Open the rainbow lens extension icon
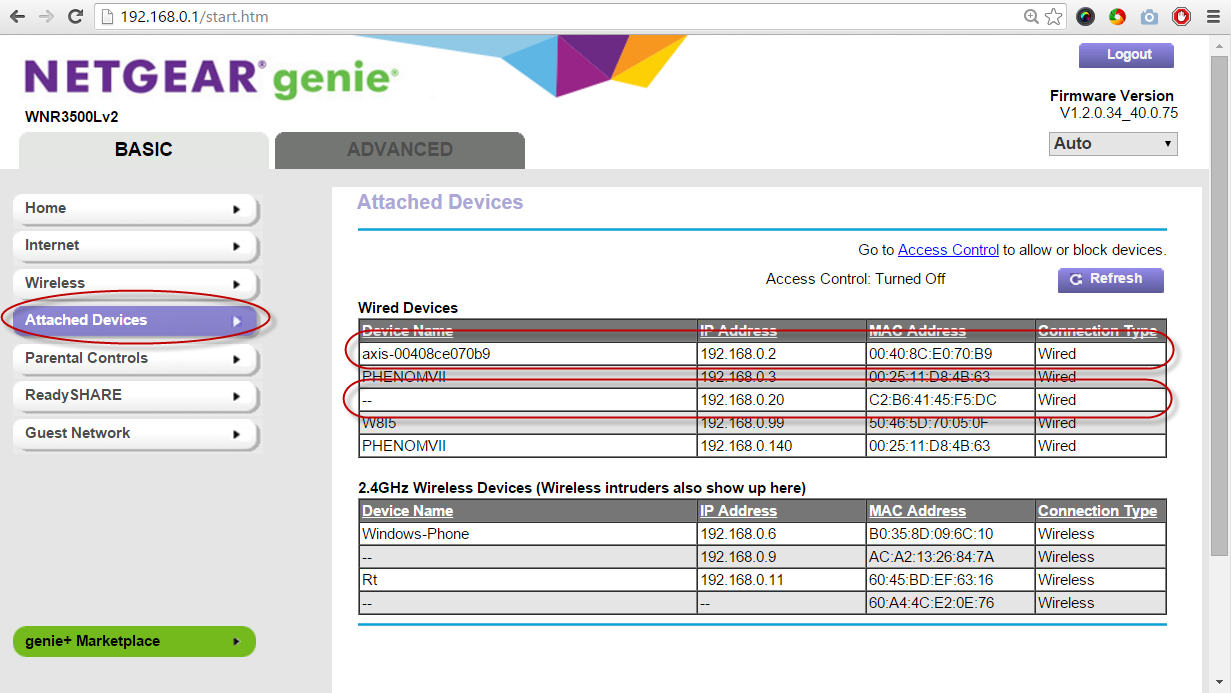The height and width of the screenshot is (693, 1231). pos(1086,17)
